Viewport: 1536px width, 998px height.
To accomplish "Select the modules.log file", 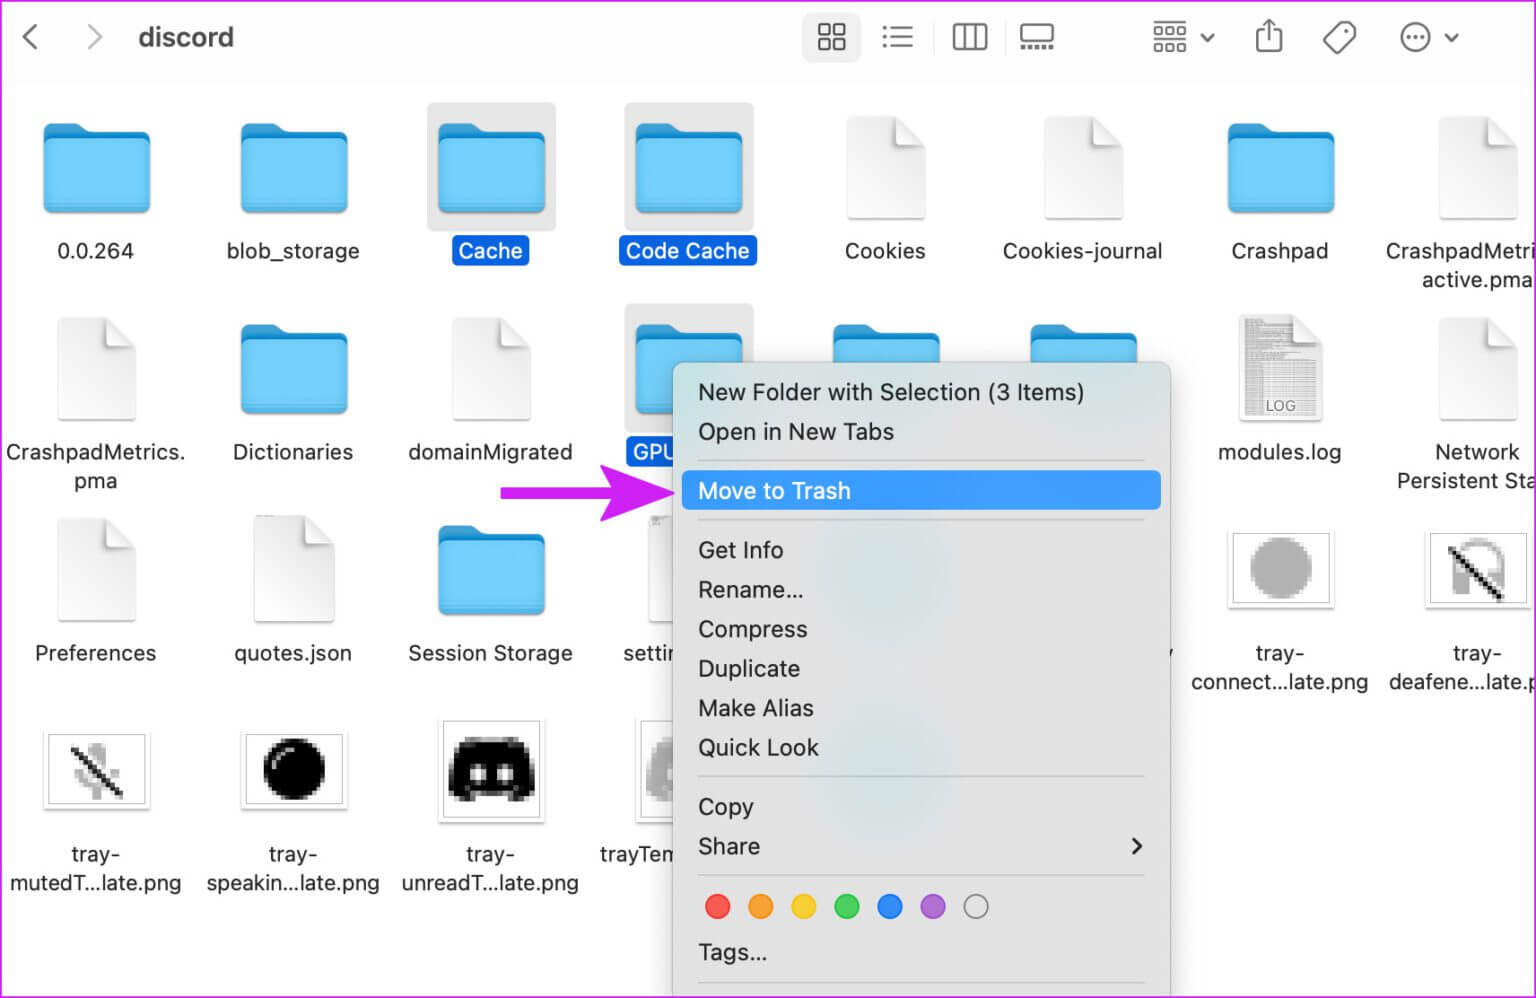I will [1280, 367].
